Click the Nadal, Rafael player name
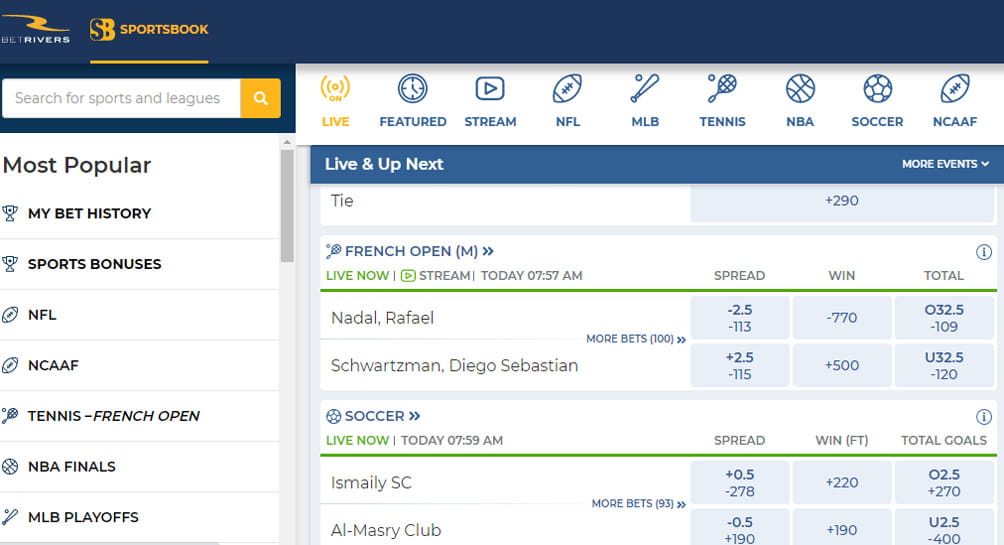Screen dimensions: 1004x545 tap(382, 318)
